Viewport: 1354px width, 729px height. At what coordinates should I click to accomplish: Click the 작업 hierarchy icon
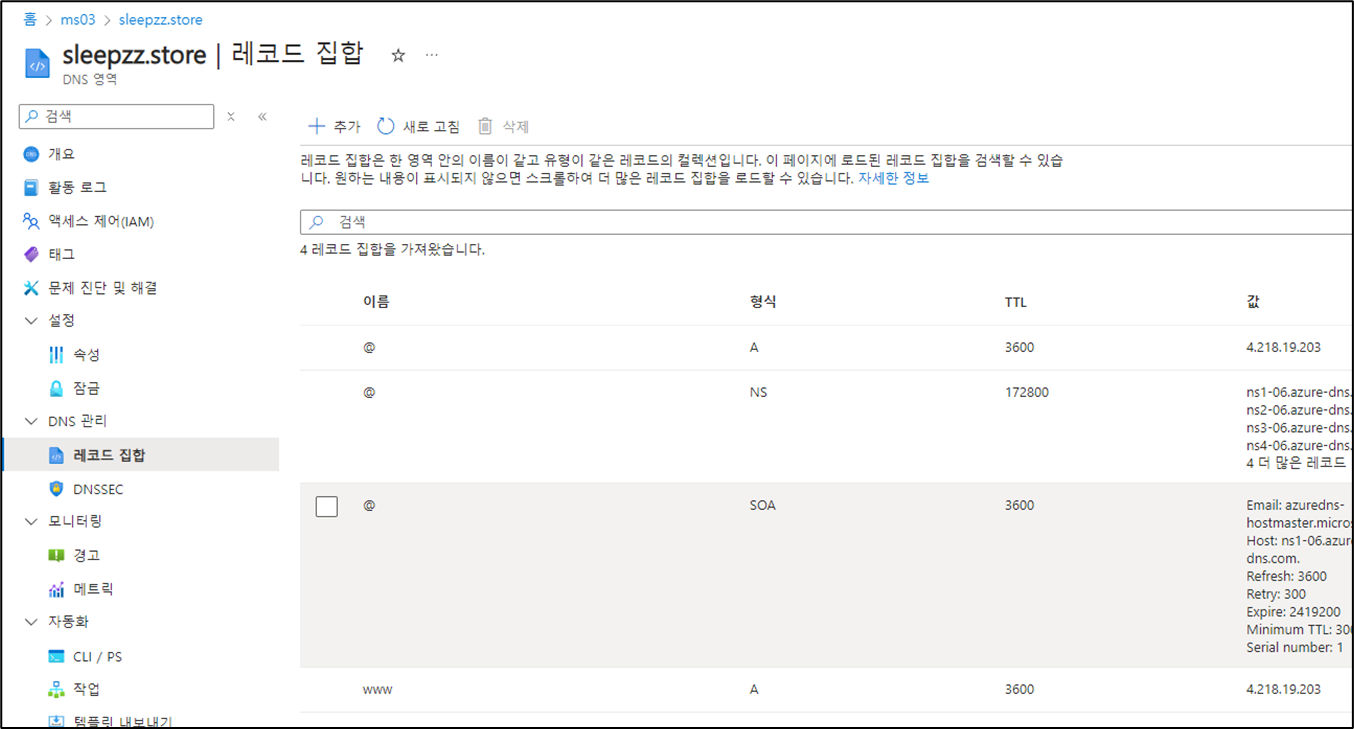(x=56, y=689)
